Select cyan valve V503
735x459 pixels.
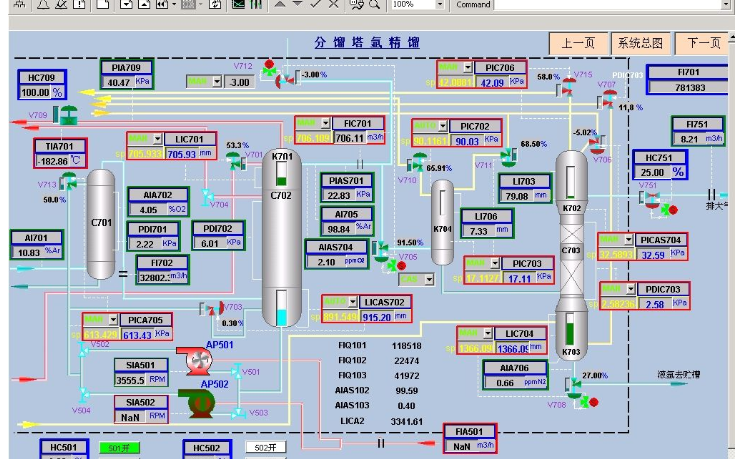pyautogui.click(x=239, y=413)
